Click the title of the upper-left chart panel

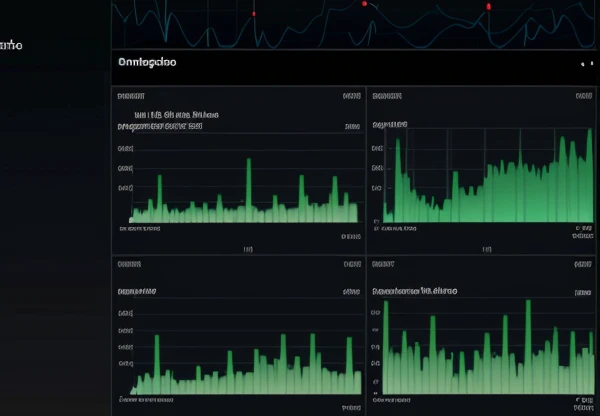(x=130, y=97)
